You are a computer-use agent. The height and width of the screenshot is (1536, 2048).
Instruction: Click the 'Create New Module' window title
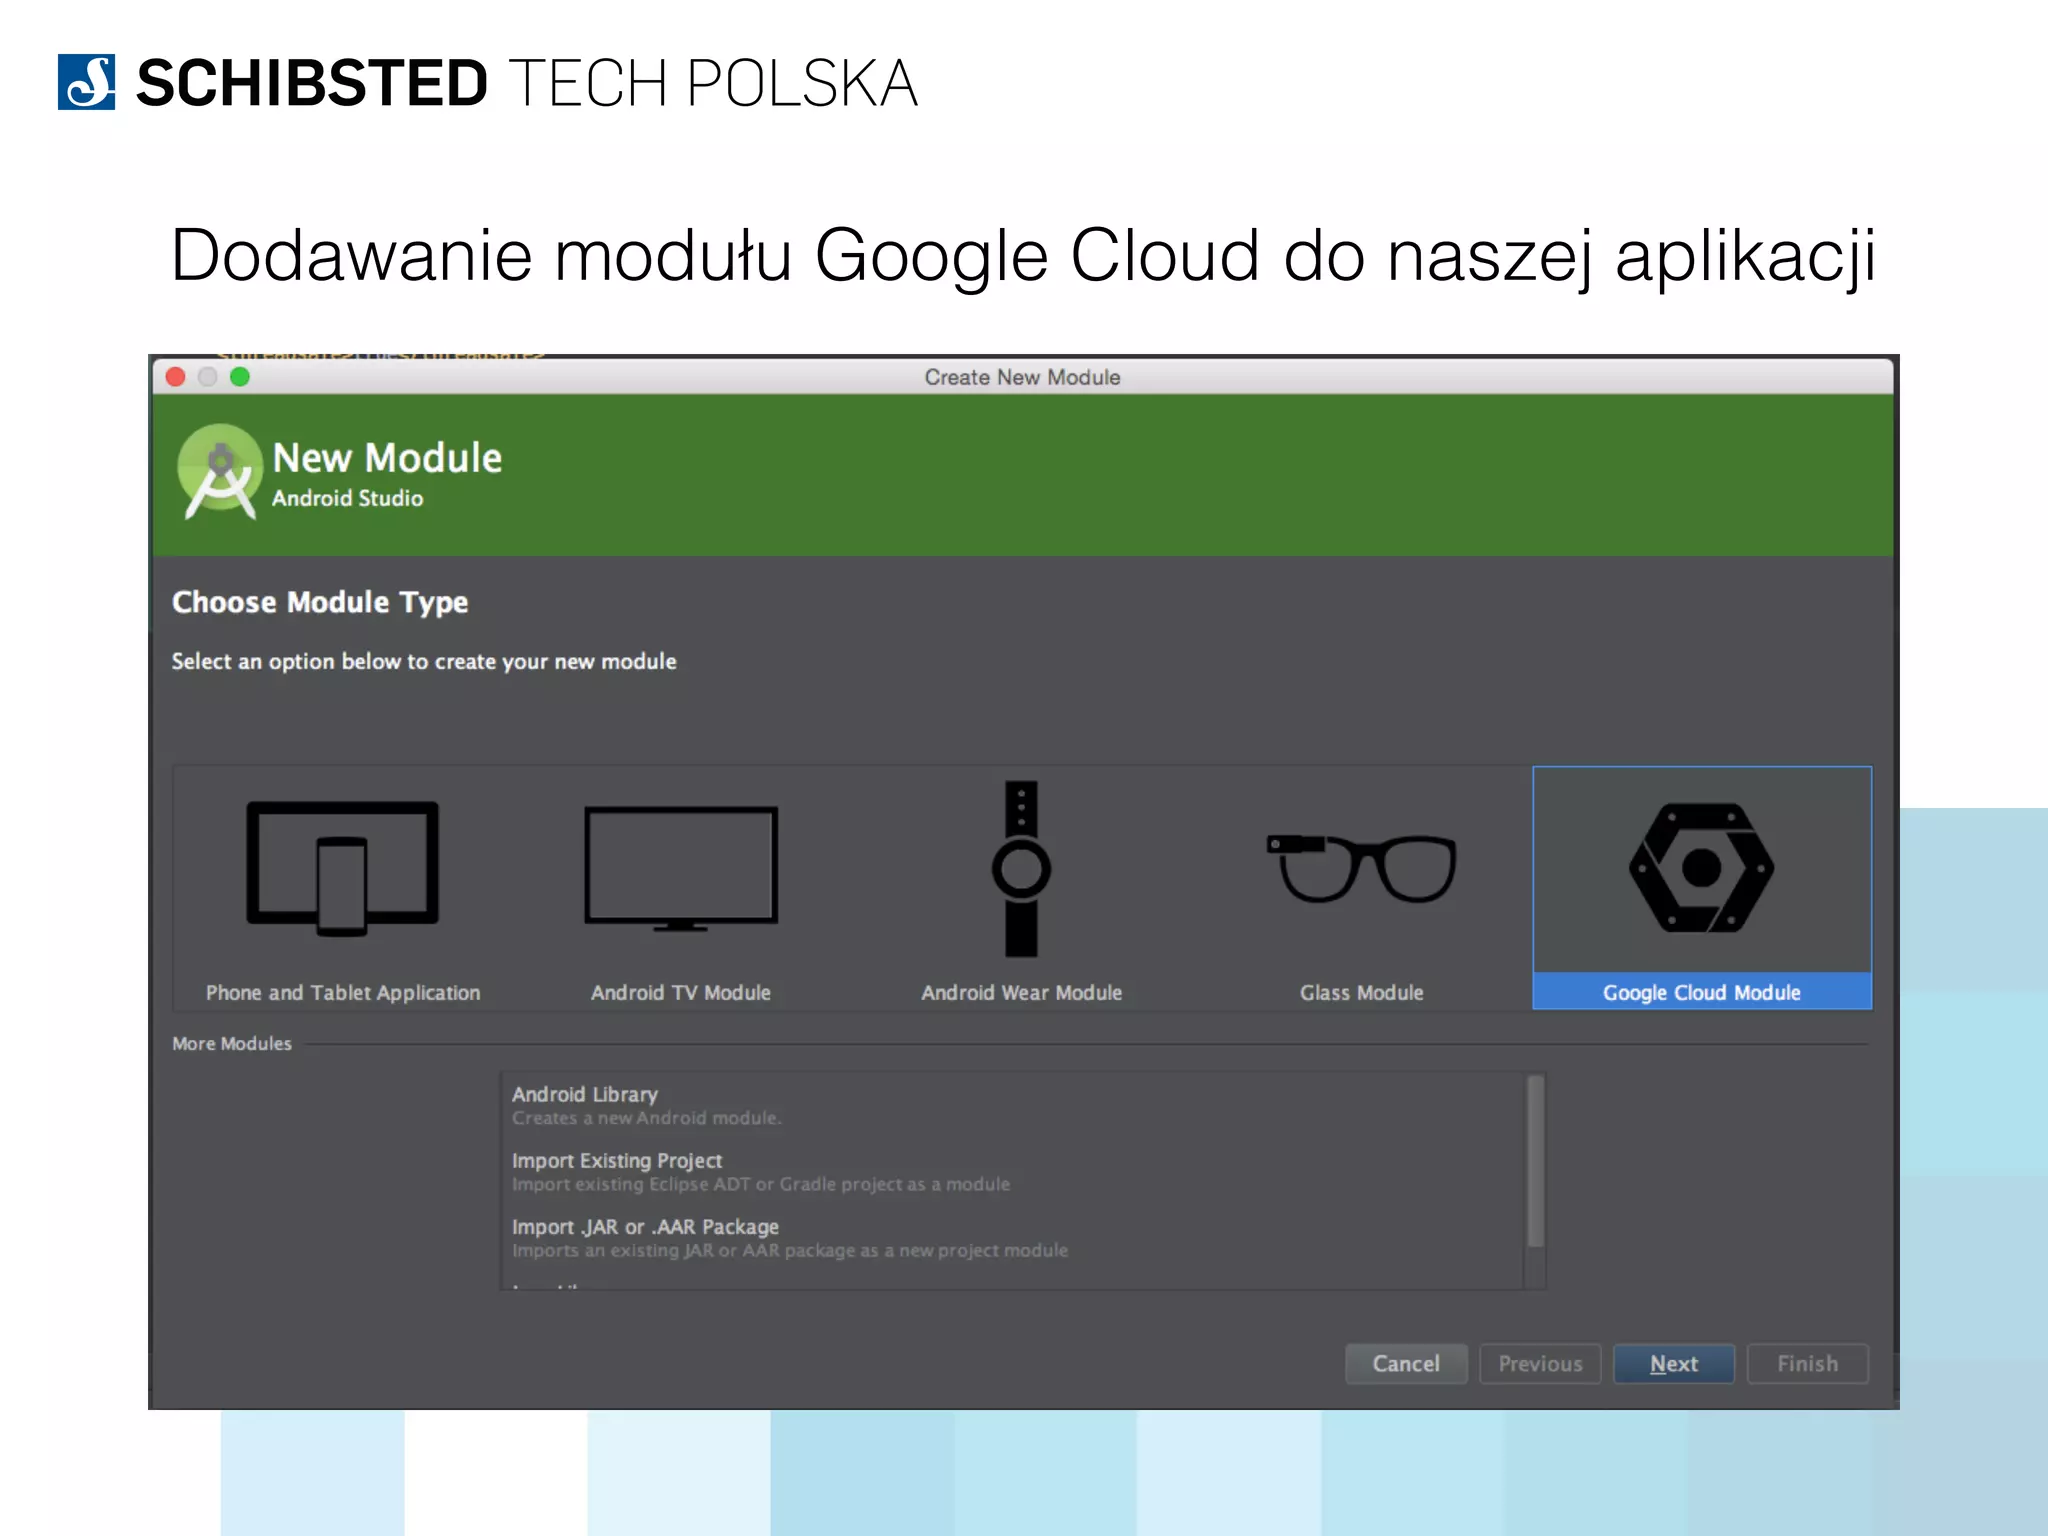(x=1022, y=377)
